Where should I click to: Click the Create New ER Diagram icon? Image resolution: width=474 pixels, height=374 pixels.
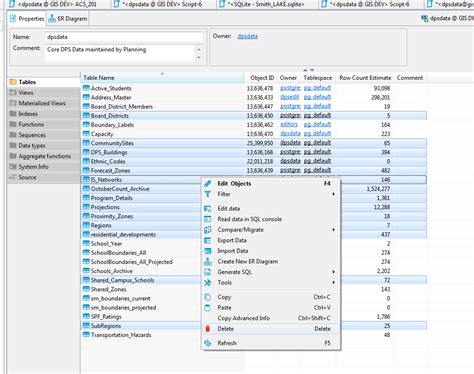click(x=208, y=261)
